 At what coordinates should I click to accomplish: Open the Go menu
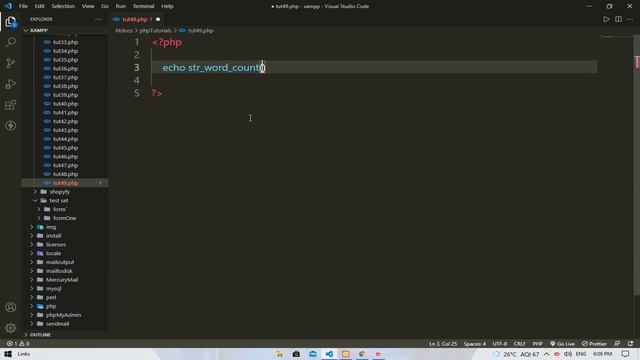(105, 6)
